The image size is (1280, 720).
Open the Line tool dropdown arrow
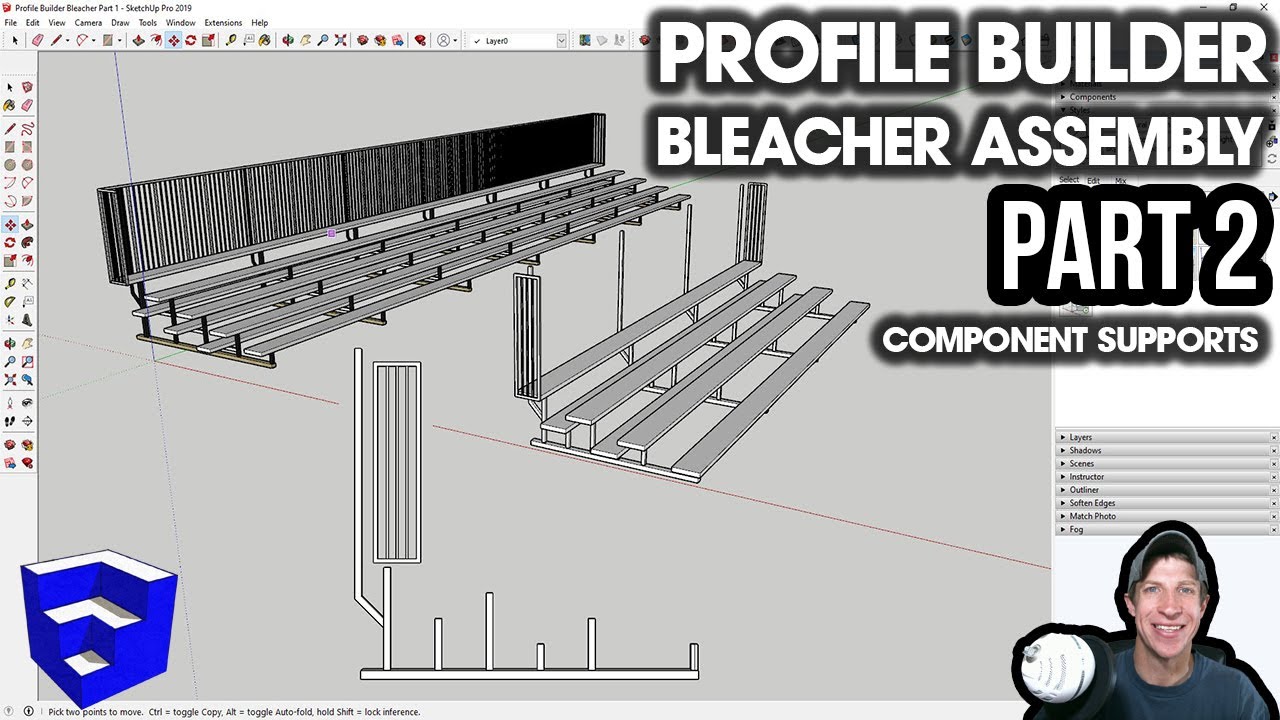(69, 41)
